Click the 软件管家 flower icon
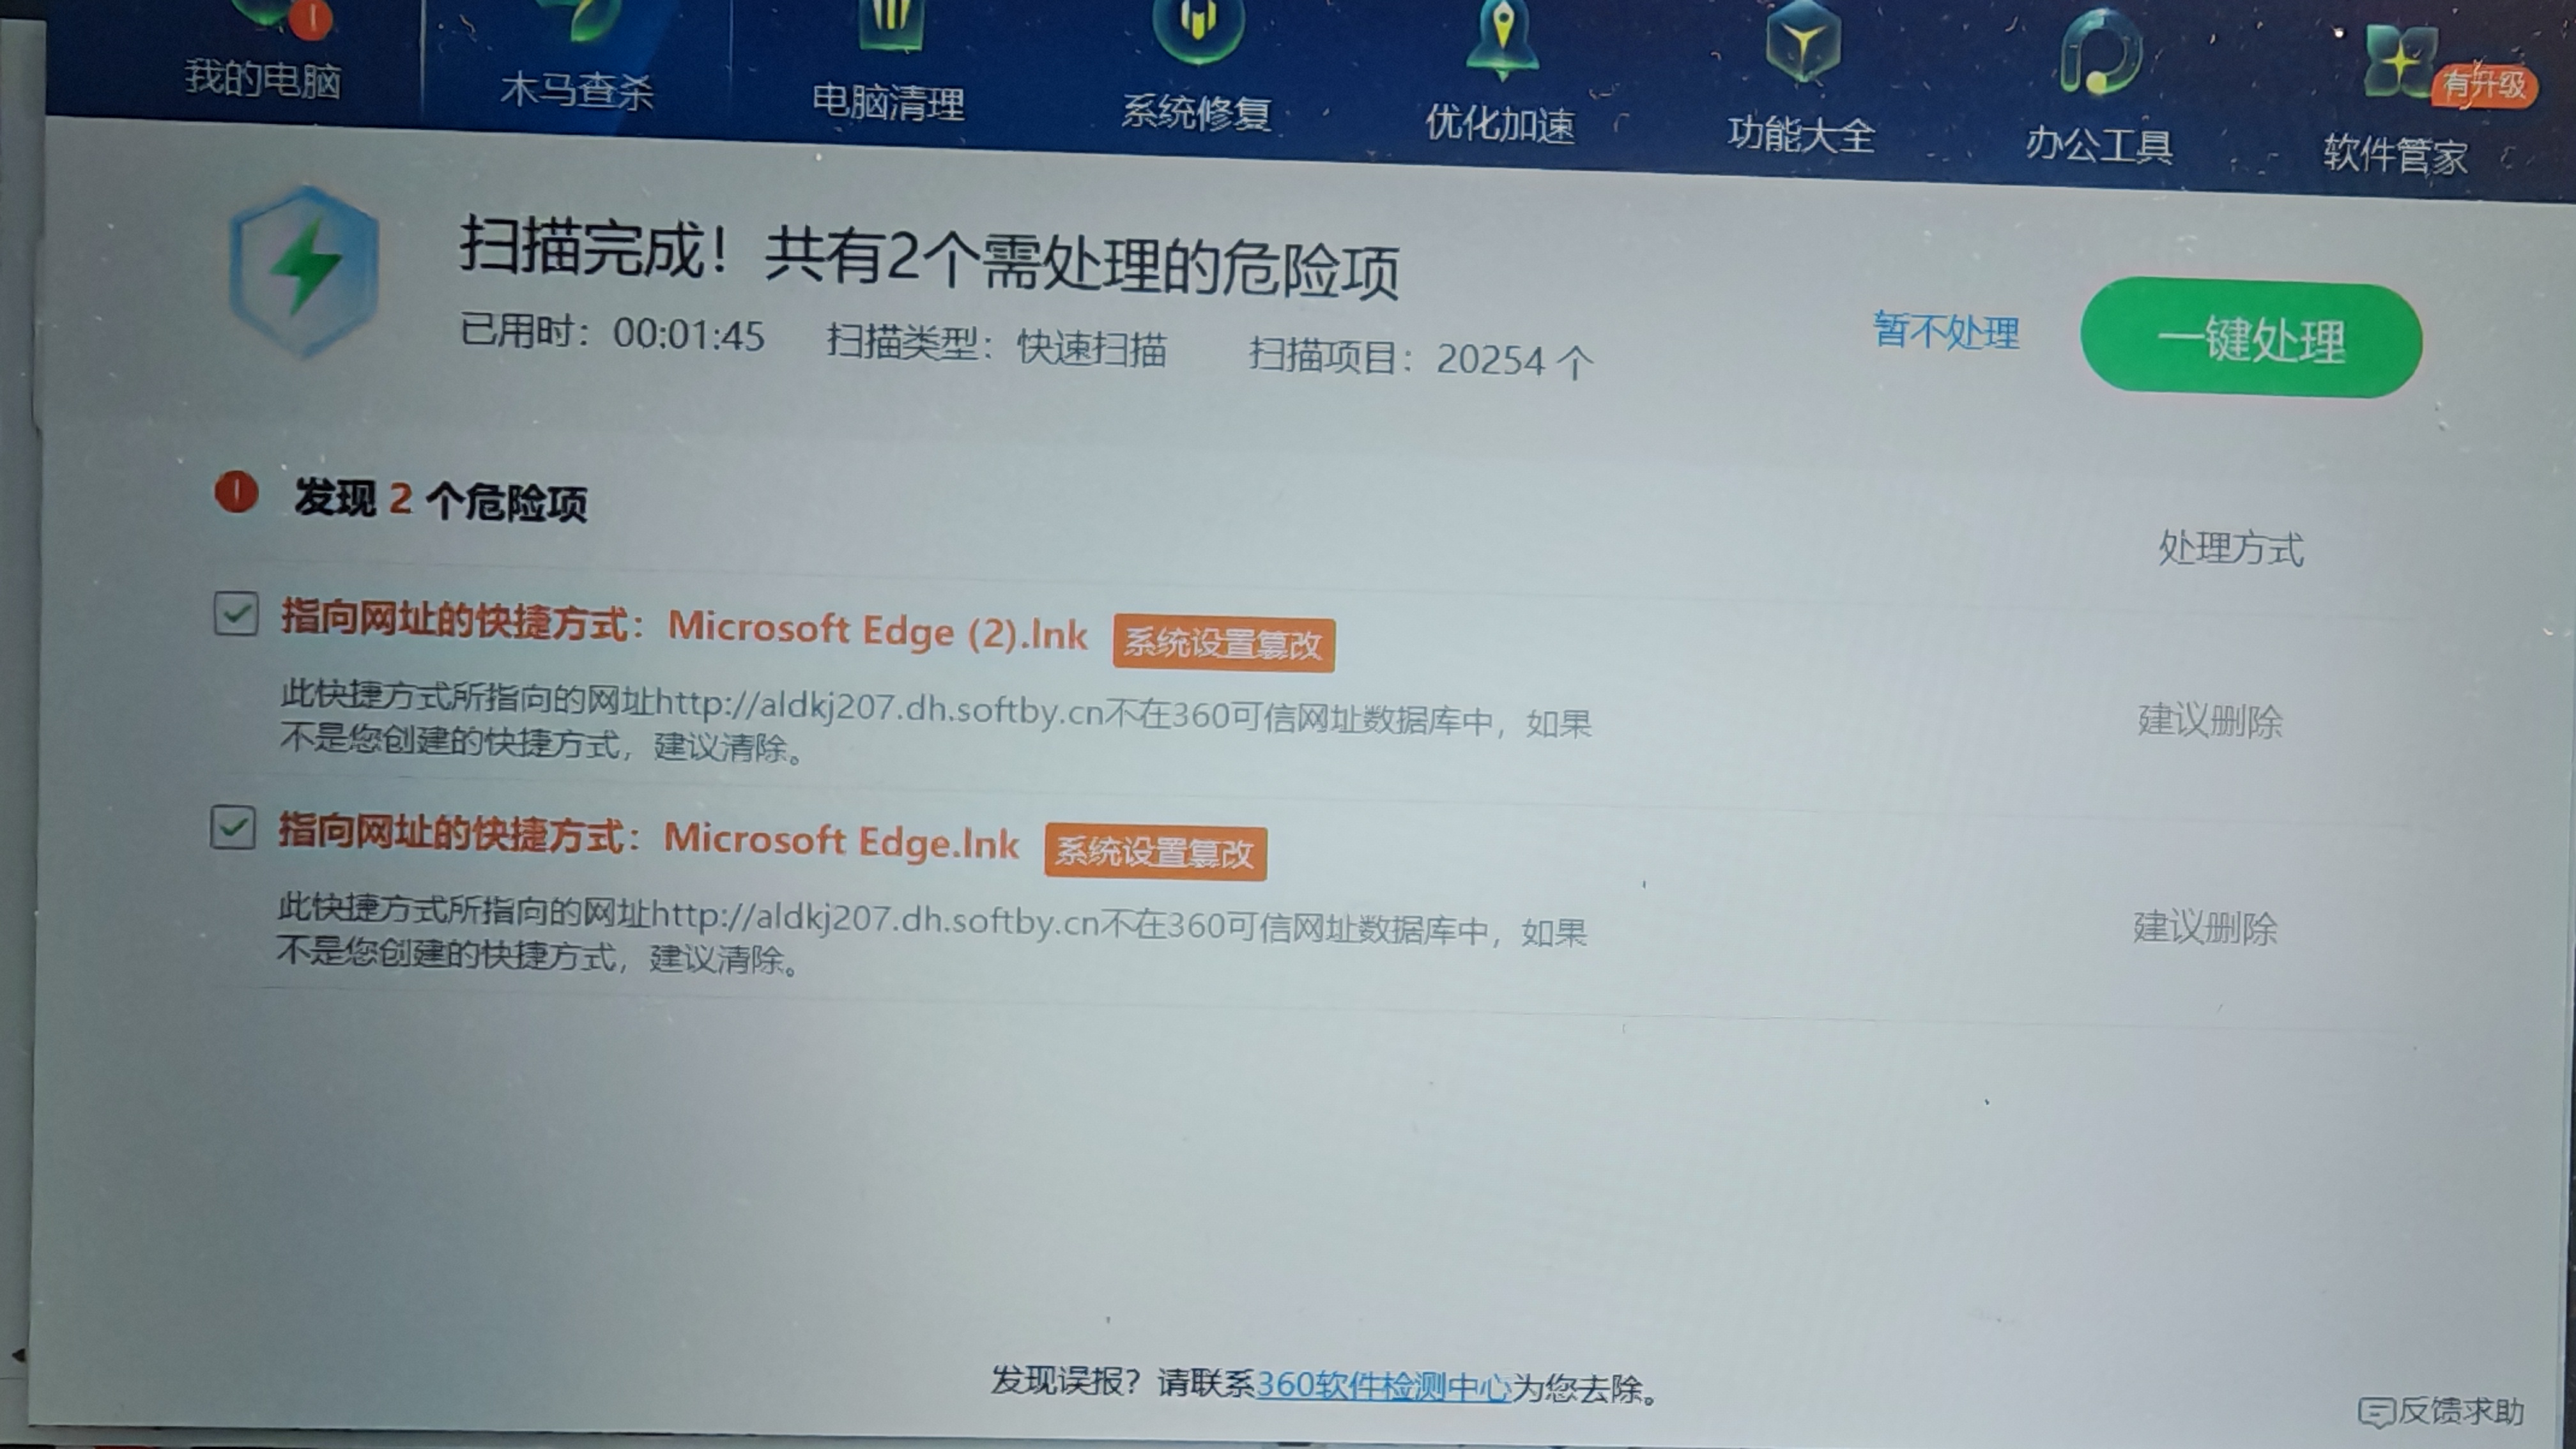This screenshot has width=2576, height=1449. pos(2401,62)
